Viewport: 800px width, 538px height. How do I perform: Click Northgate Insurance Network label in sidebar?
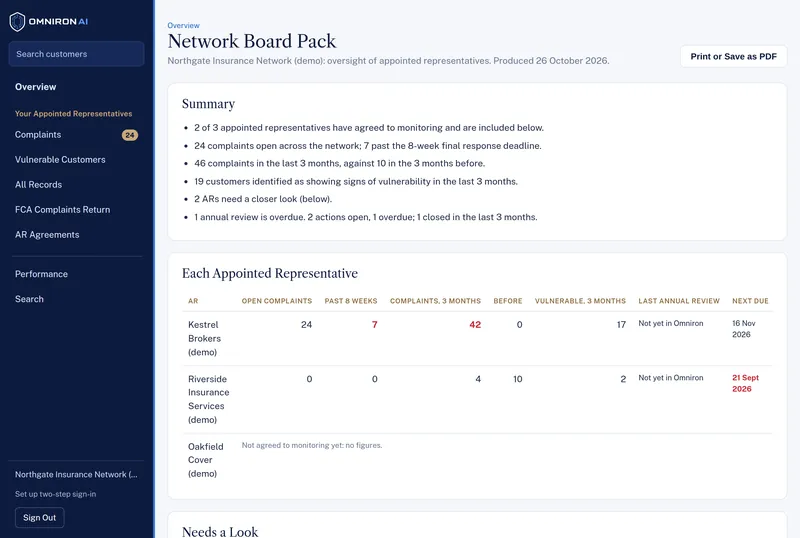coord(76,475)
